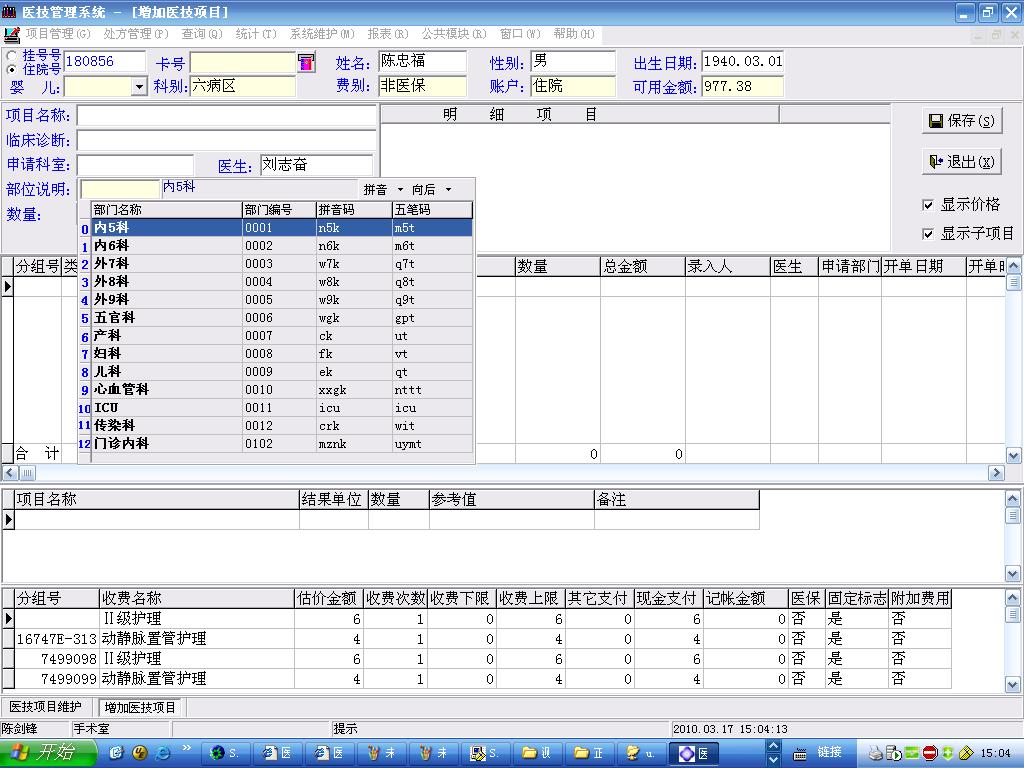The width and height of the screenshot is (1024, 768).
Task: Open the 窗口(W) menu
Action: coord(520,34)
